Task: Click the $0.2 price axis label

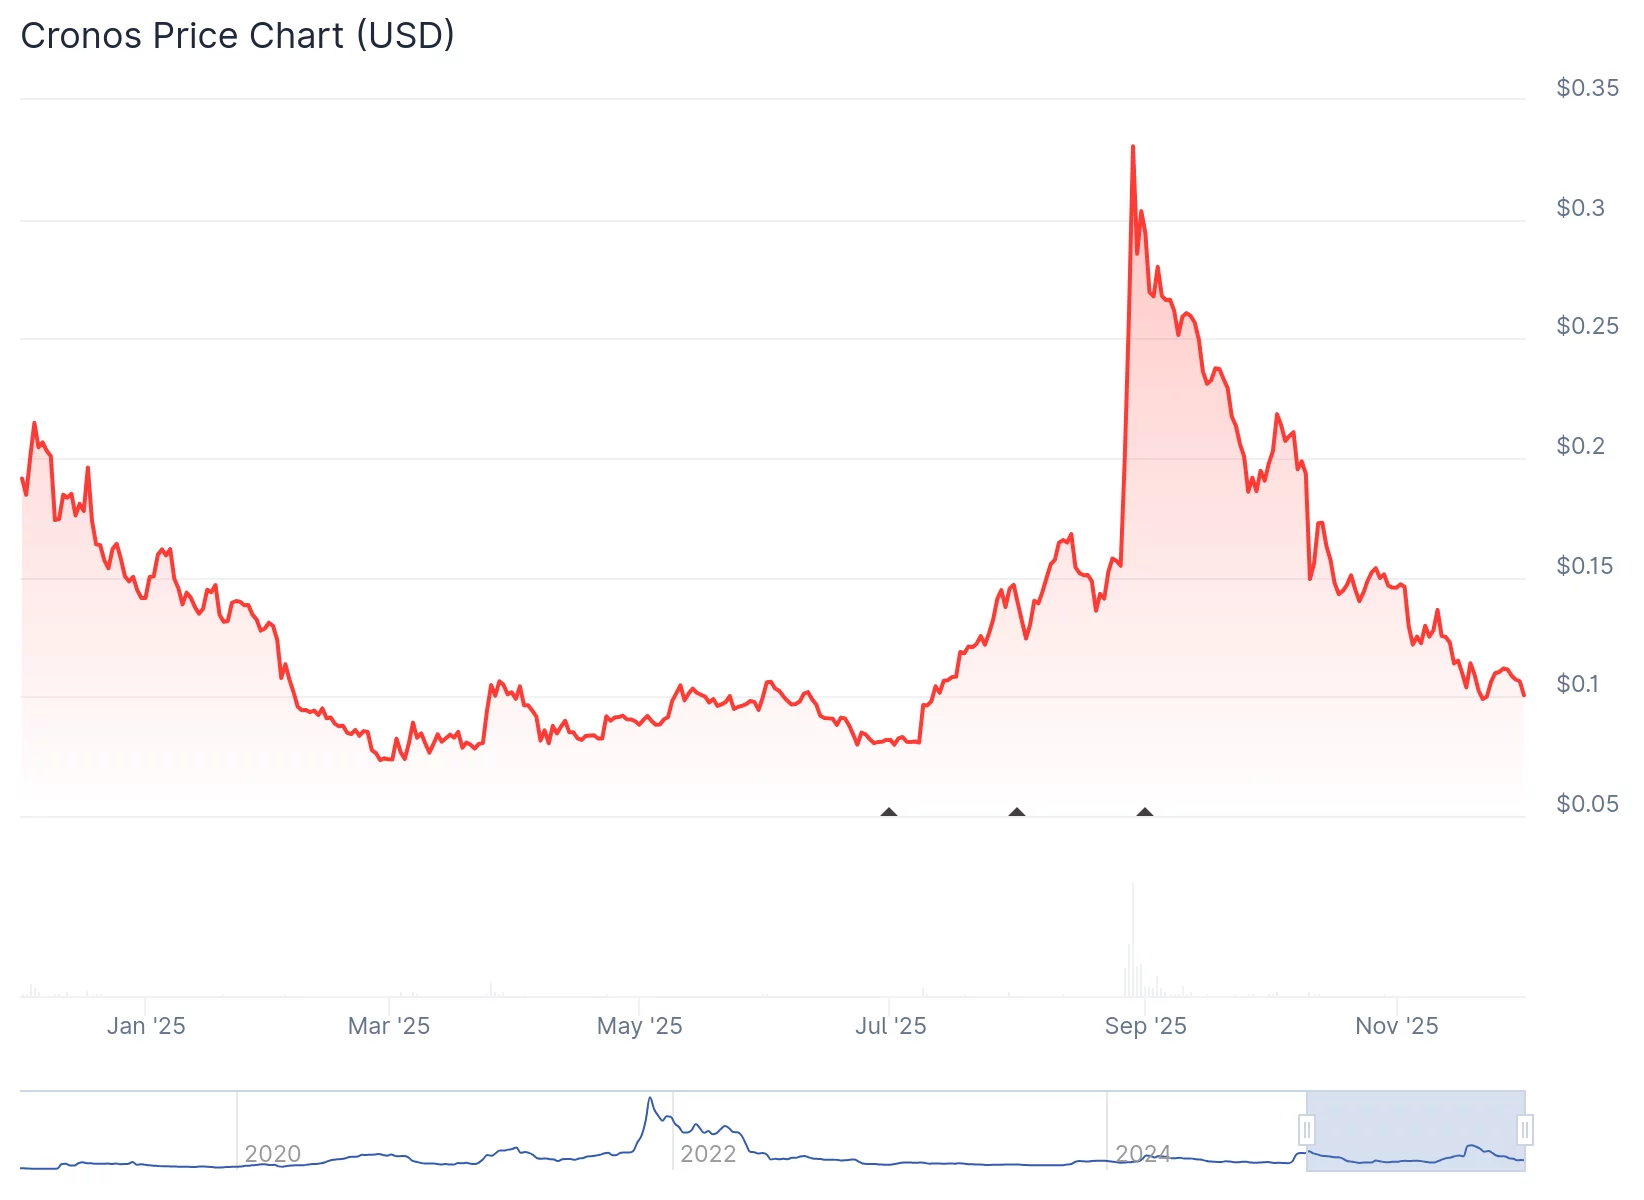Action: [1580, 446]
